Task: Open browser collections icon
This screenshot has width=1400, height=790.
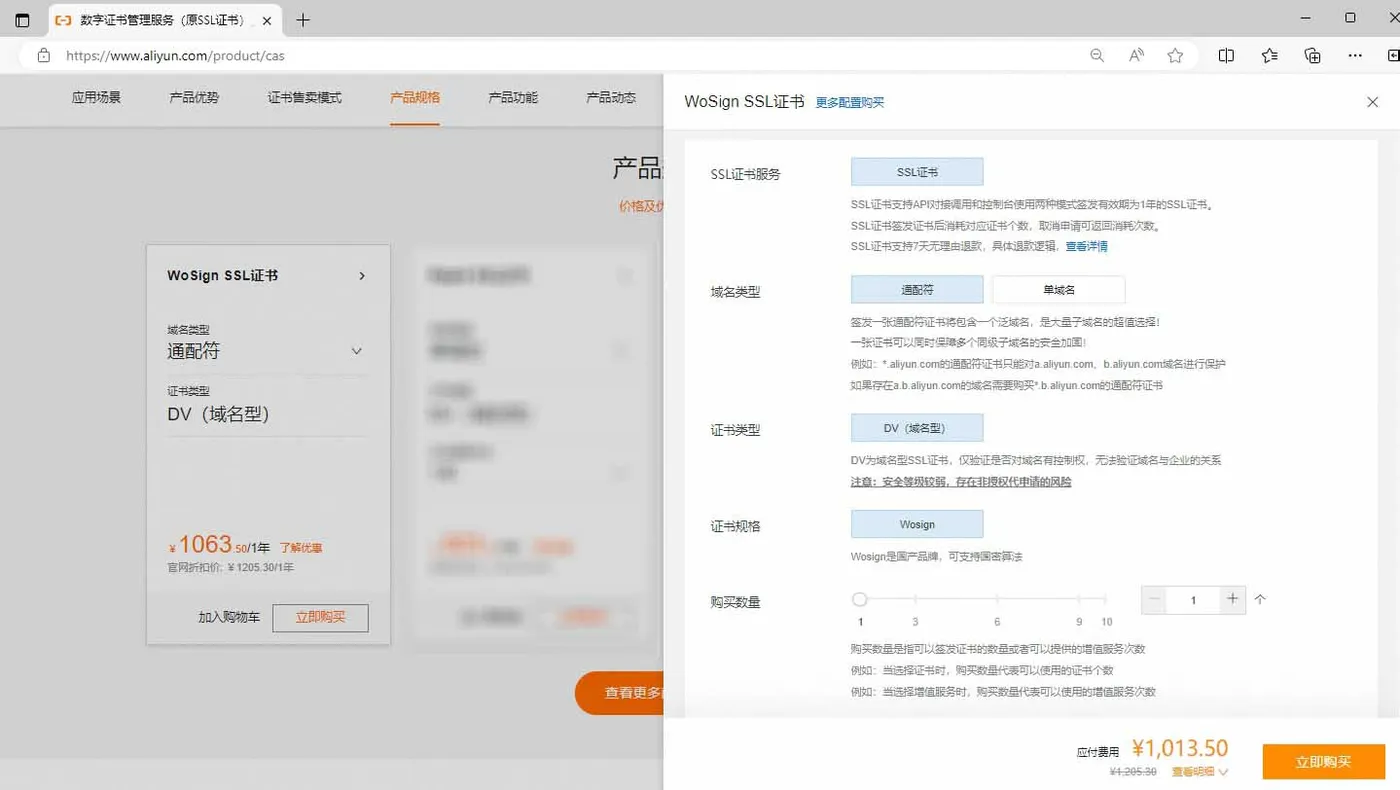Action: coord(1313,56)
